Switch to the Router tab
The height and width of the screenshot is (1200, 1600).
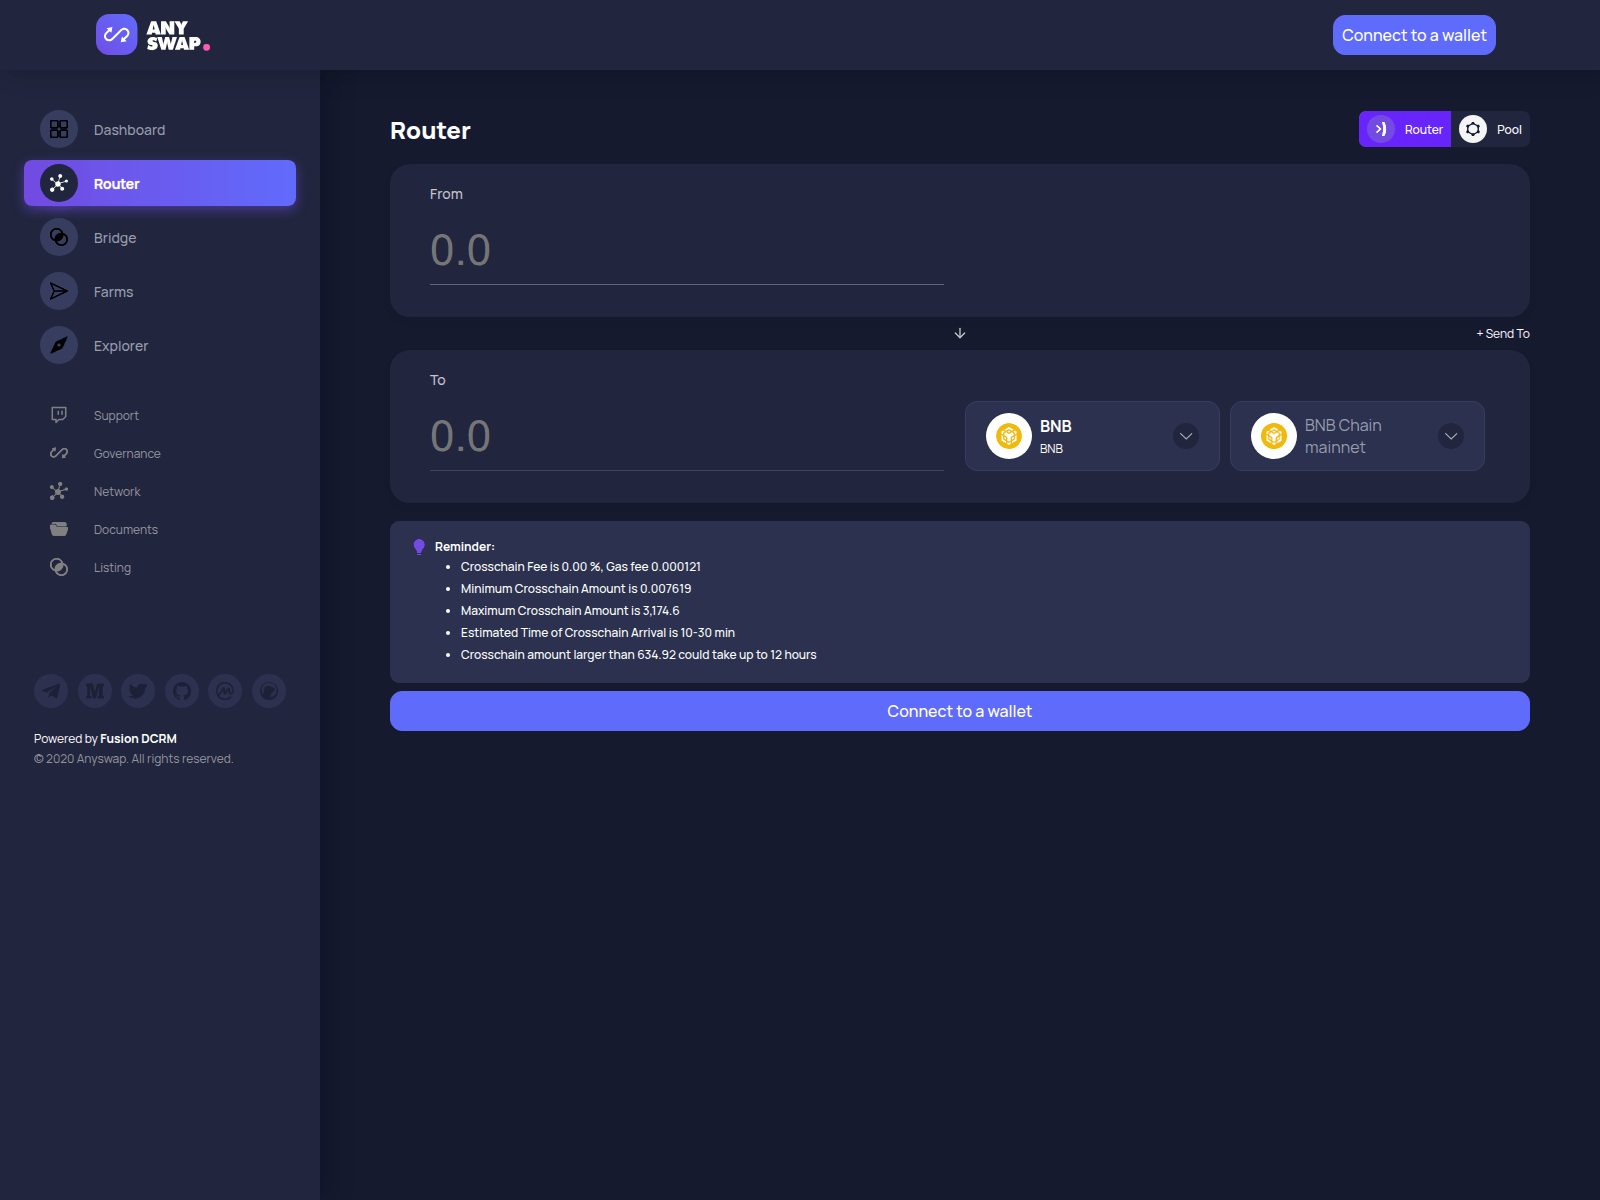click(x=1405, y=129)
